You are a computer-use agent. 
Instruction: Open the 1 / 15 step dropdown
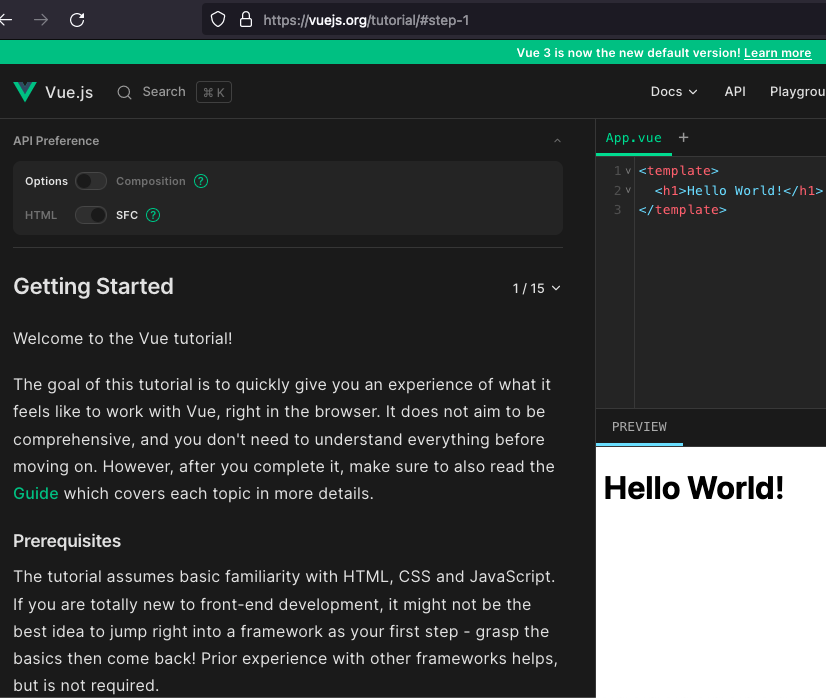click(536, 288)
